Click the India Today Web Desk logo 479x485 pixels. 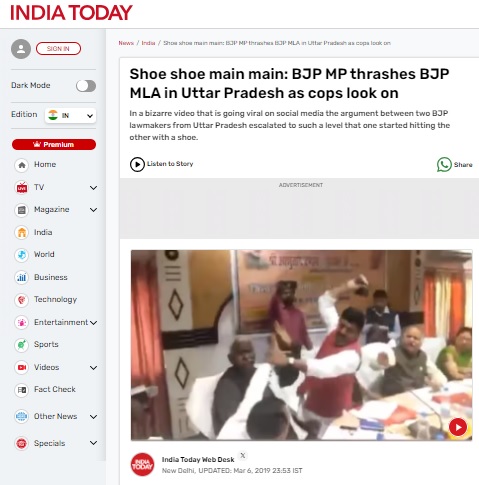tap(142, 464)
